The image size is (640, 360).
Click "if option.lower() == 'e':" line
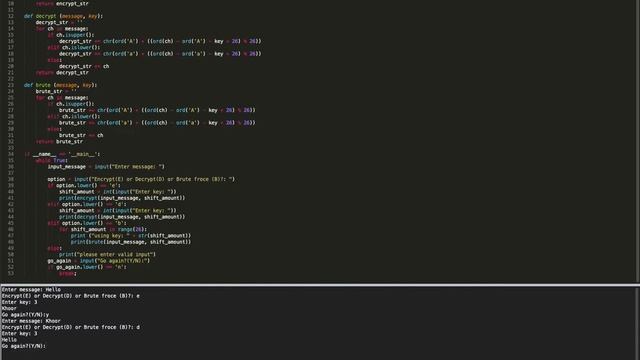(84, 185)
